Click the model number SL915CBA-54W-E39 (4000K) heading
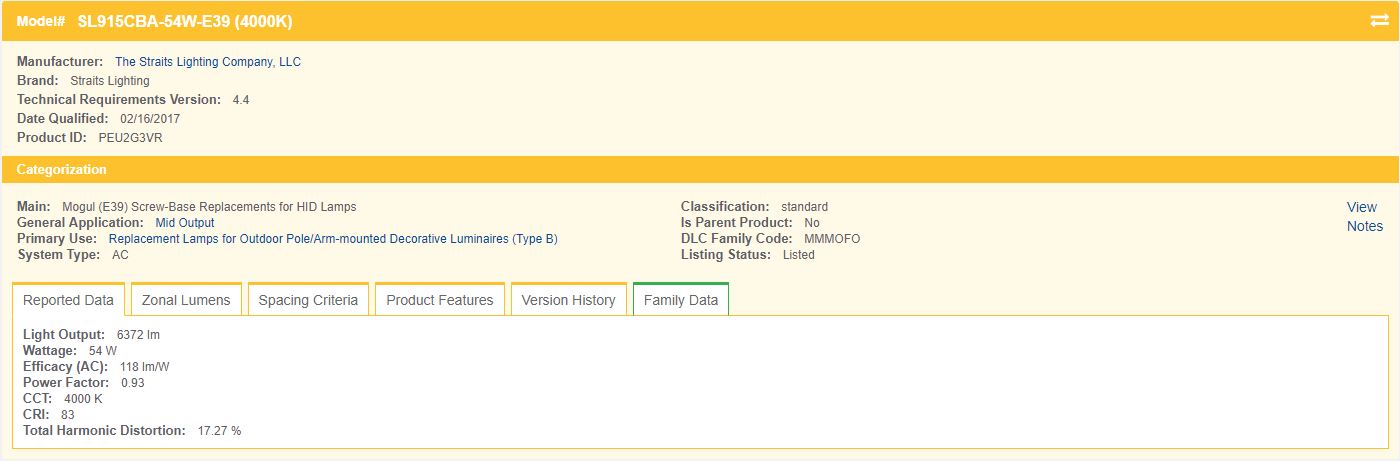 185,21
